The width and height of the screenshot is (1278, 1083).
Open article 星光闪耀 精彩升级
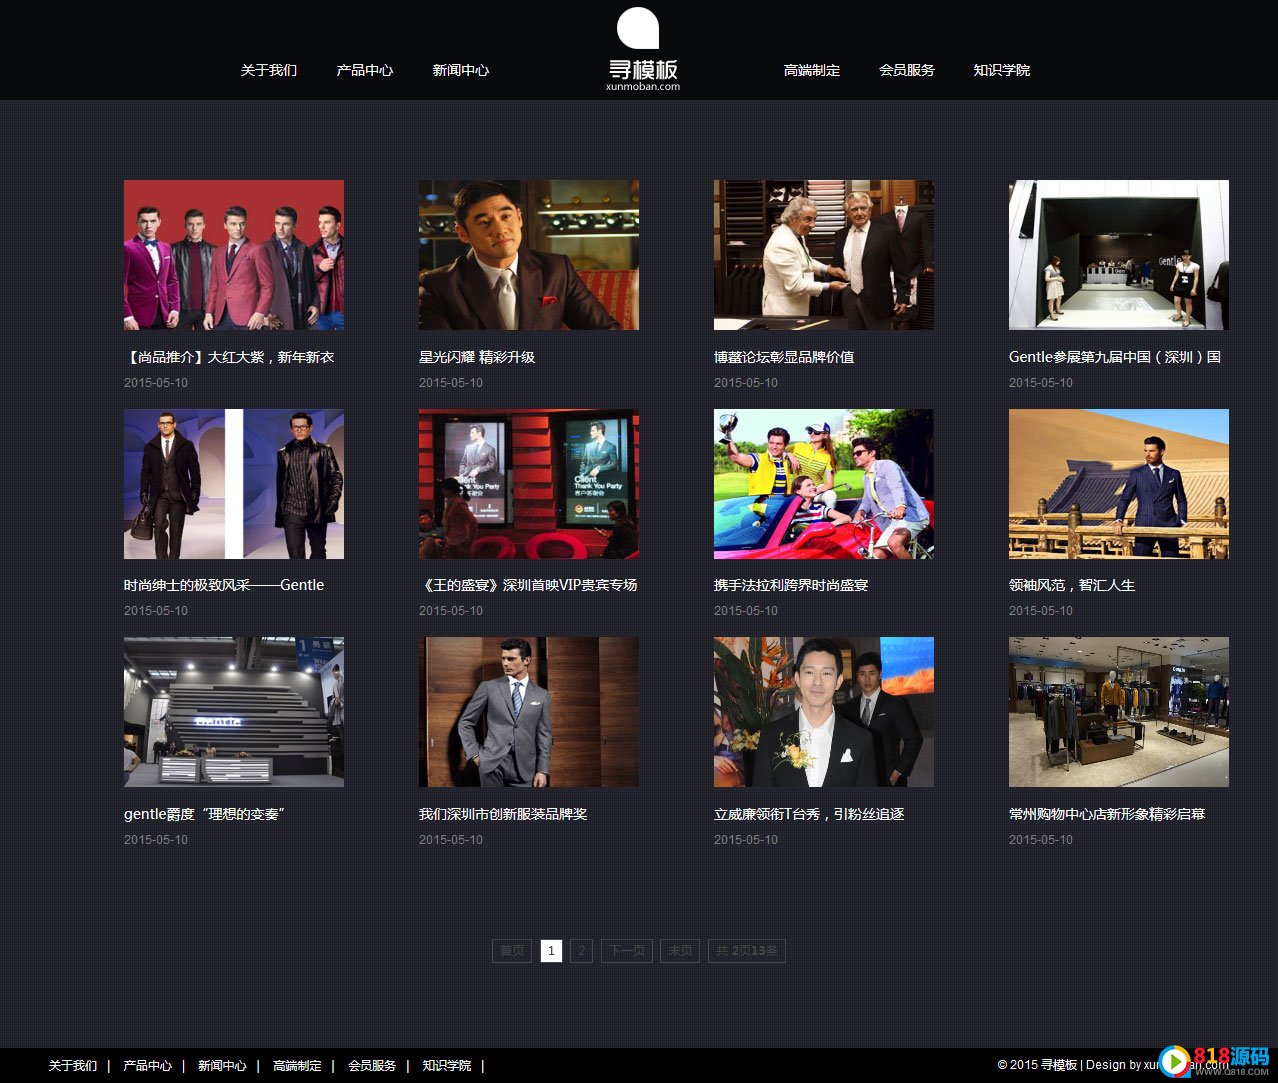pos(477,357)
